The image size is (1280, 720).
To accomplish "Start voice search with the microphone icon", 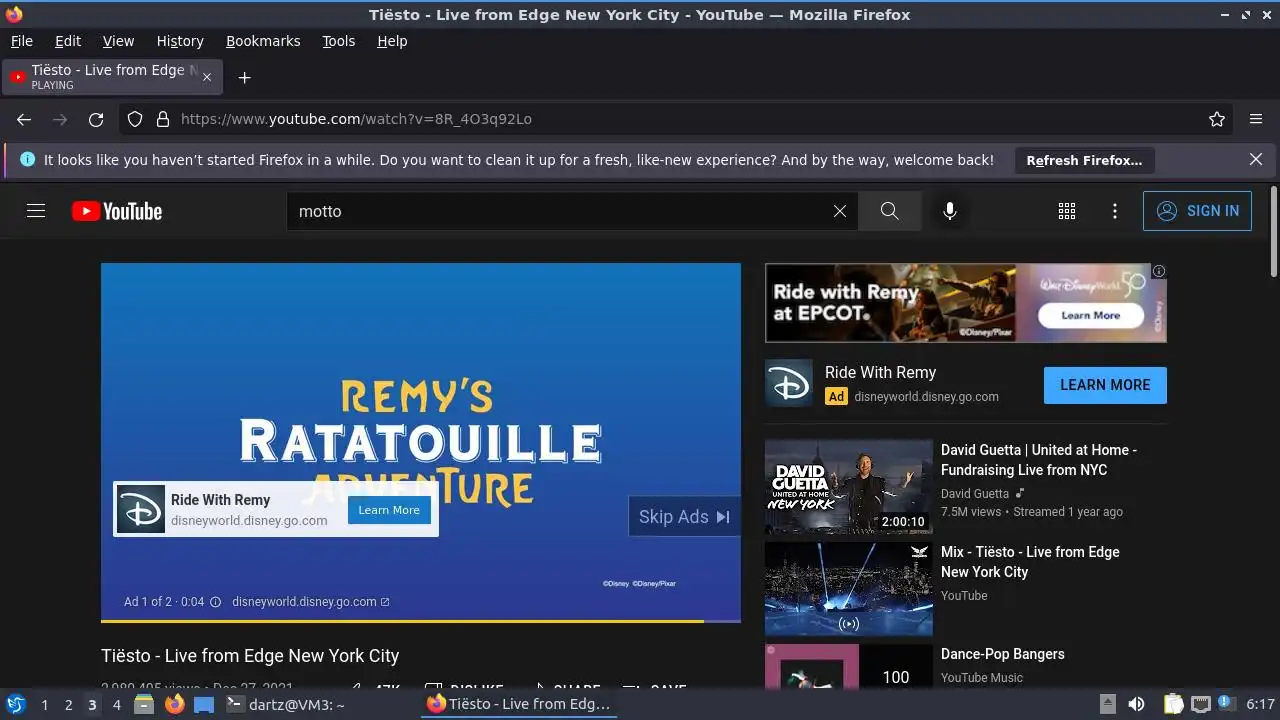I will tap(950, 211).
